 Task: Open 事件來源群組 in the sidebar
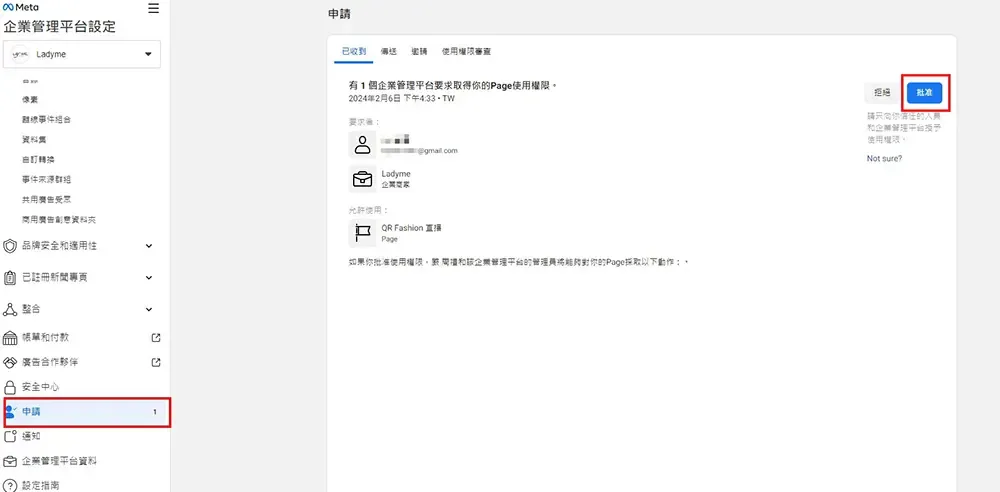point(46,179)
